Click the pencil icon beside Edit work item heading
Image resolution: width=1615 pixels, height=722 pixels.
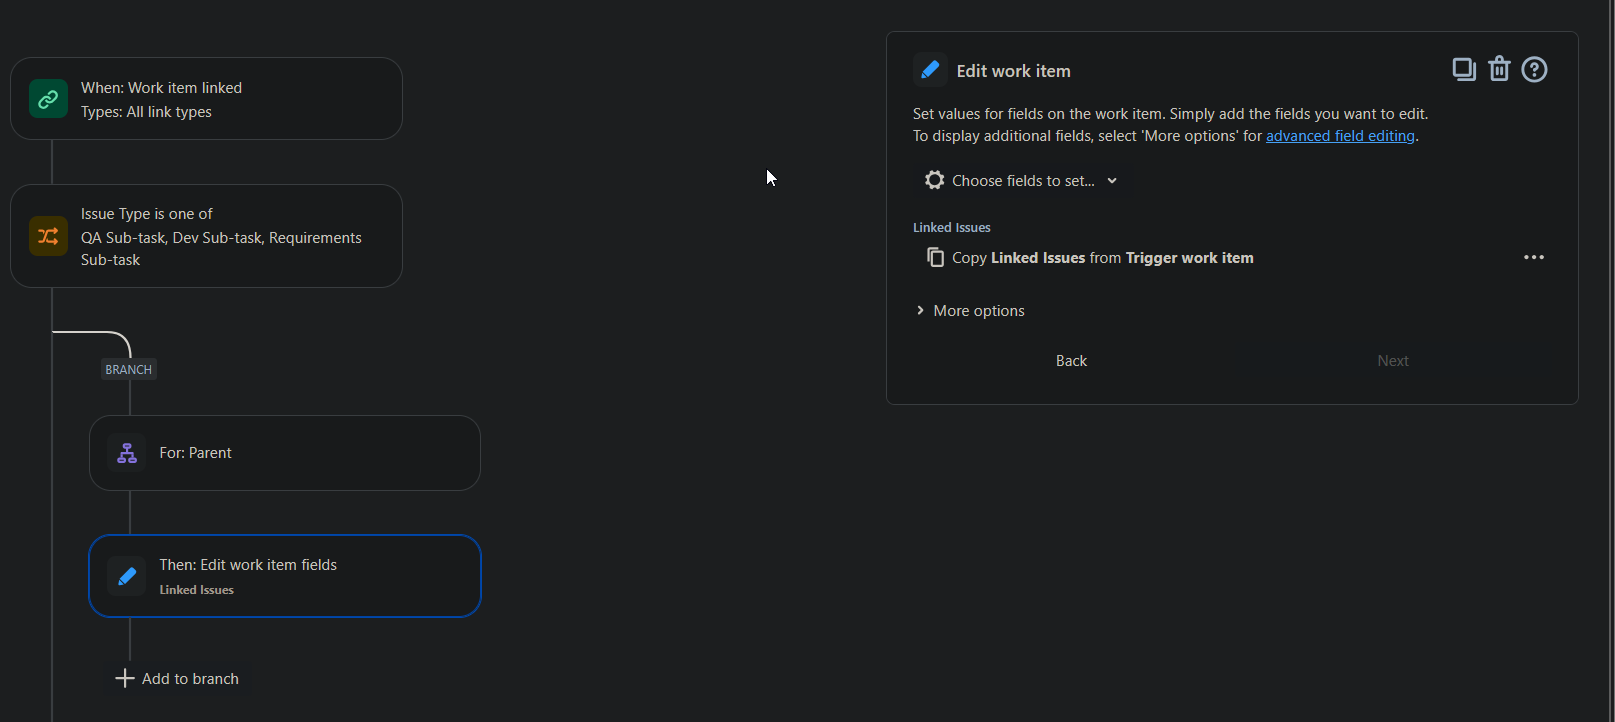[x=930, y=70]
